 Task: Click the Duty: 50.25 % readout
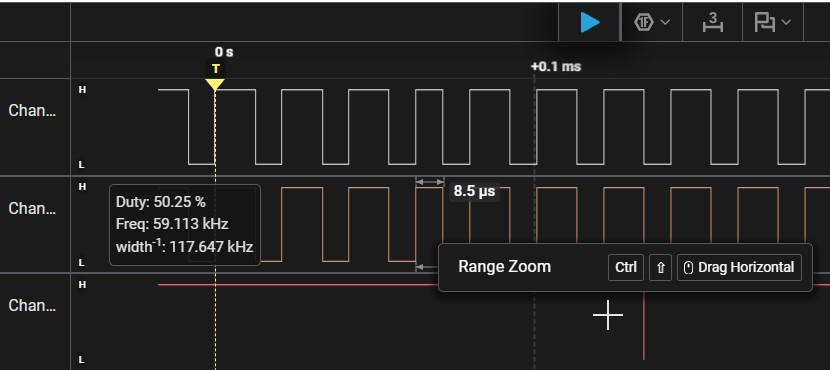pyautogui.click(x=161, y=202)
